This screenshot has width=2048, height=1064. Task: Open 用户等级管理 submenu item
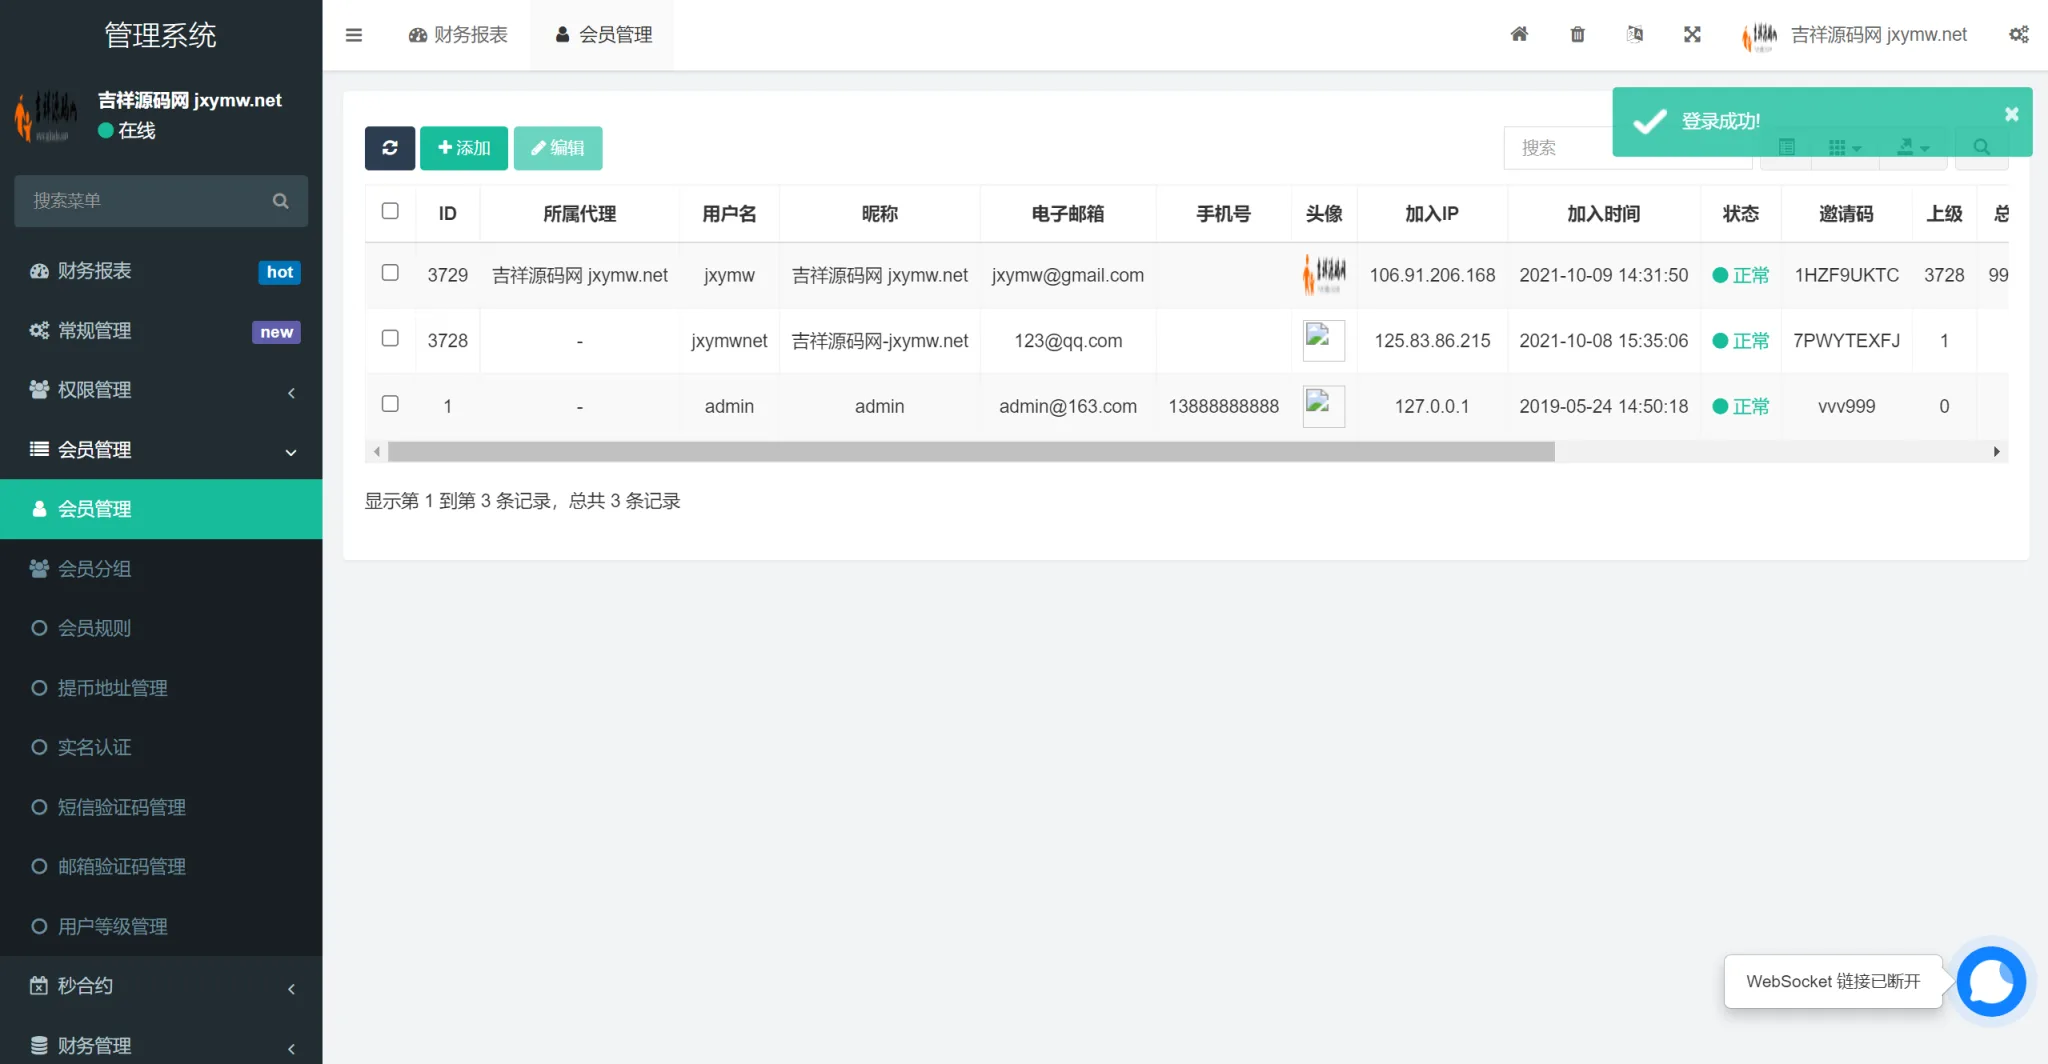(x=160, y=926)
